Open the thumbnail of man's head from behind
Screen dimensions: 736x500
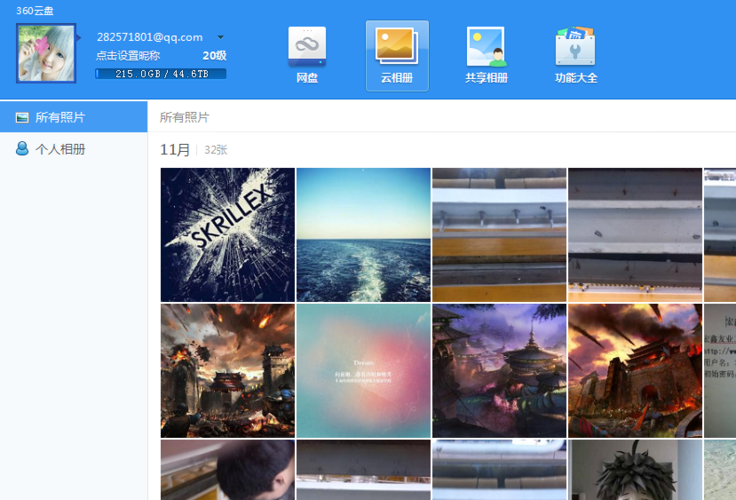[x=228, y=470]
